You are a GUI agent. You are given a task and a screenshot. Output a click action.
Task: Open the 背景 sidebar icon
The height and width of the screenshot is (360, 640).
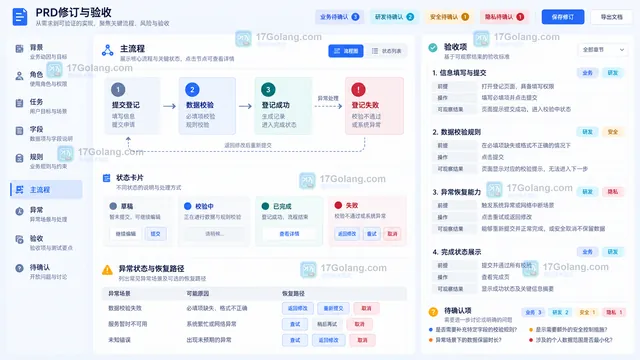point(19,49)
